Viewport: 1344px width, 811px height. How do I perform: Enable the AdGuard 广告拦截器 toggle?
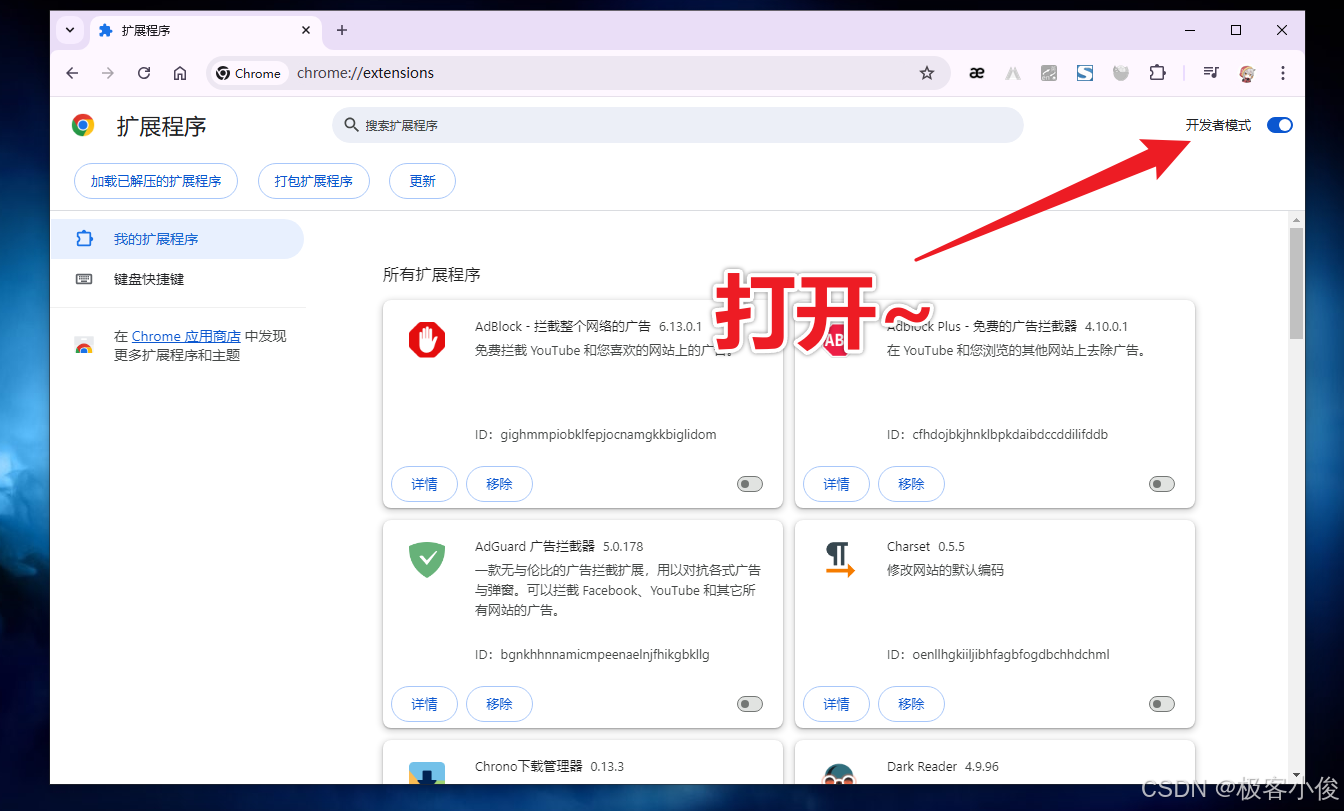tap(750, 704)
